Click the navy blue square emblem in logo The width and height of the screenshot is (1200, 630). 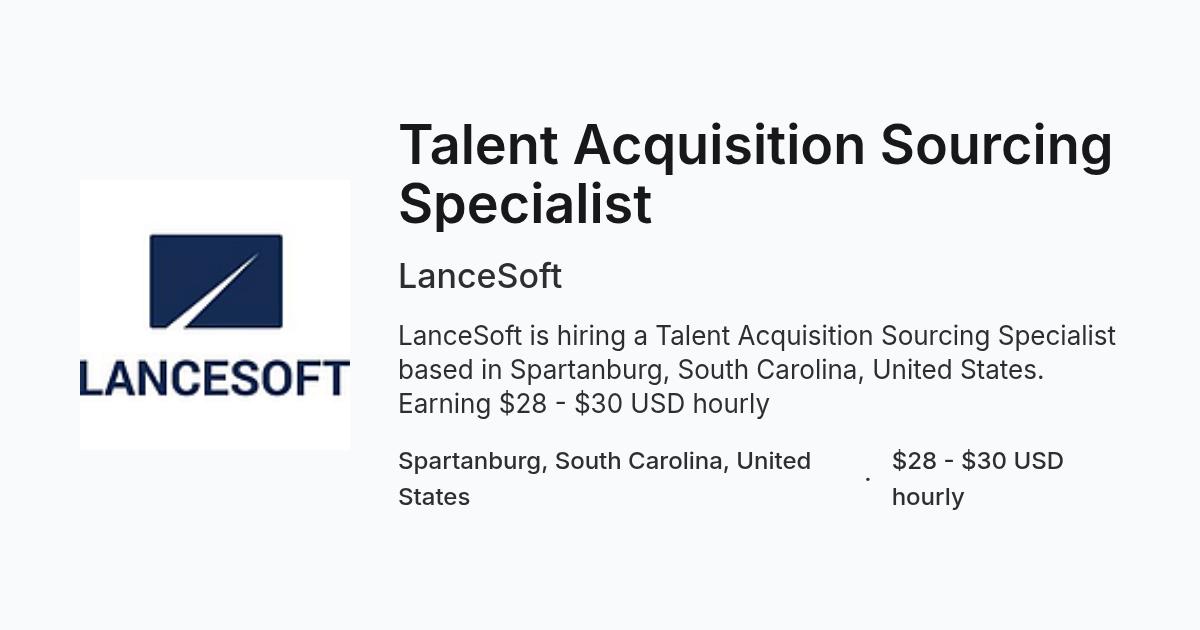click(216, 281)
